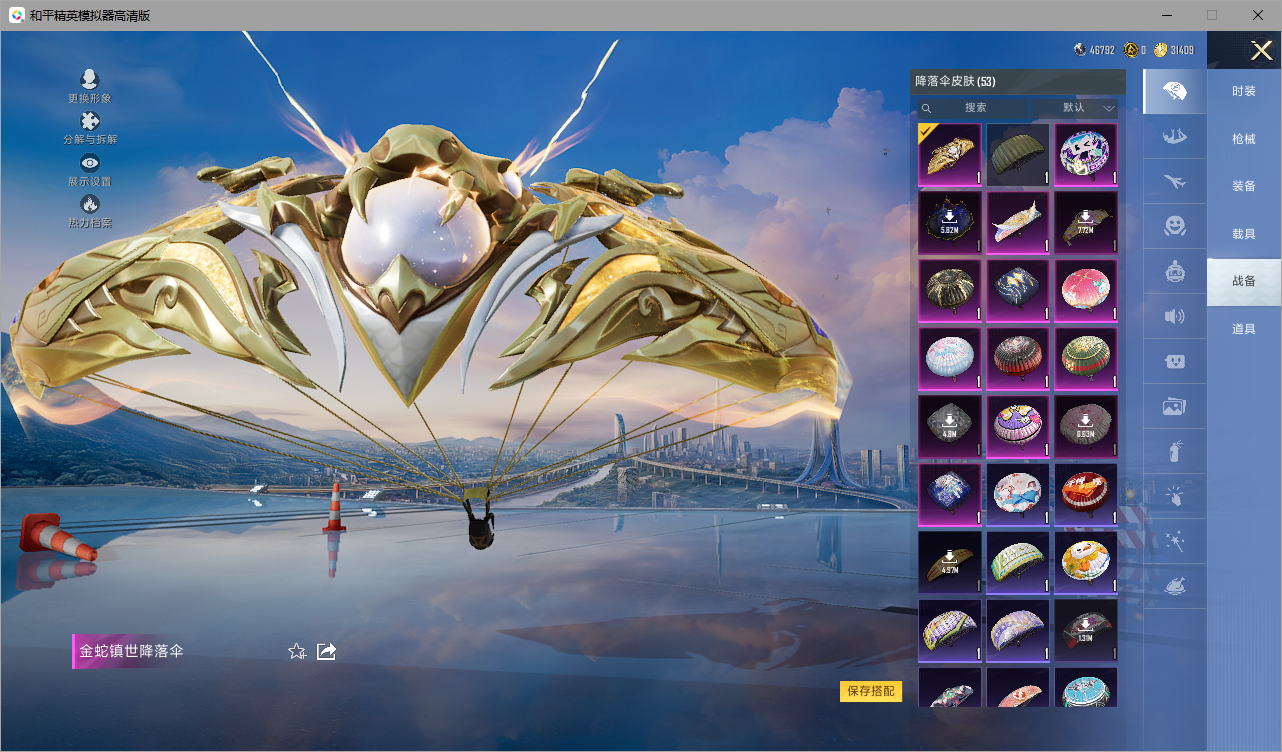The height and width of the screenshot is (752, 1282).
Task: Click the 更换形象 change avatar icon
Action: click(x=90, y=79)
